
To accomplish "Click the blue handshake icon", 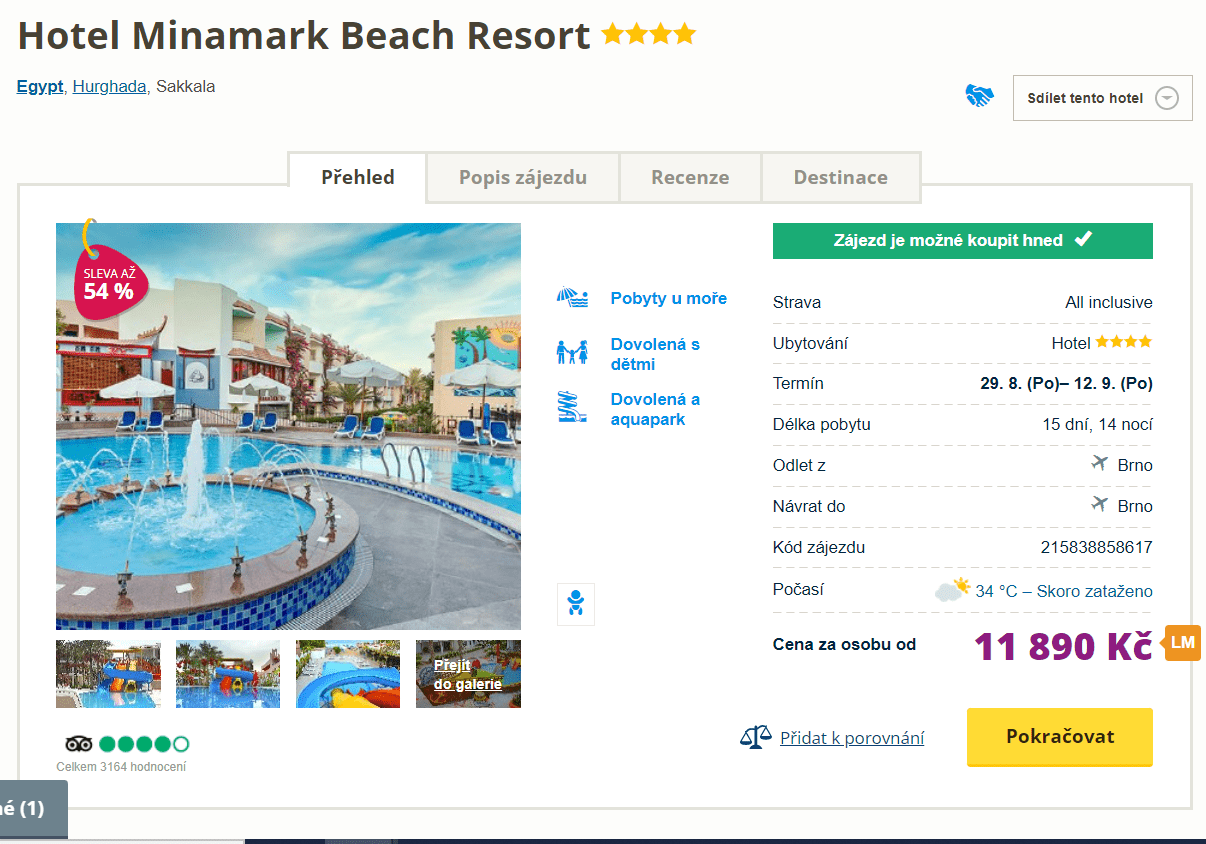I will (x=979, y=96).
